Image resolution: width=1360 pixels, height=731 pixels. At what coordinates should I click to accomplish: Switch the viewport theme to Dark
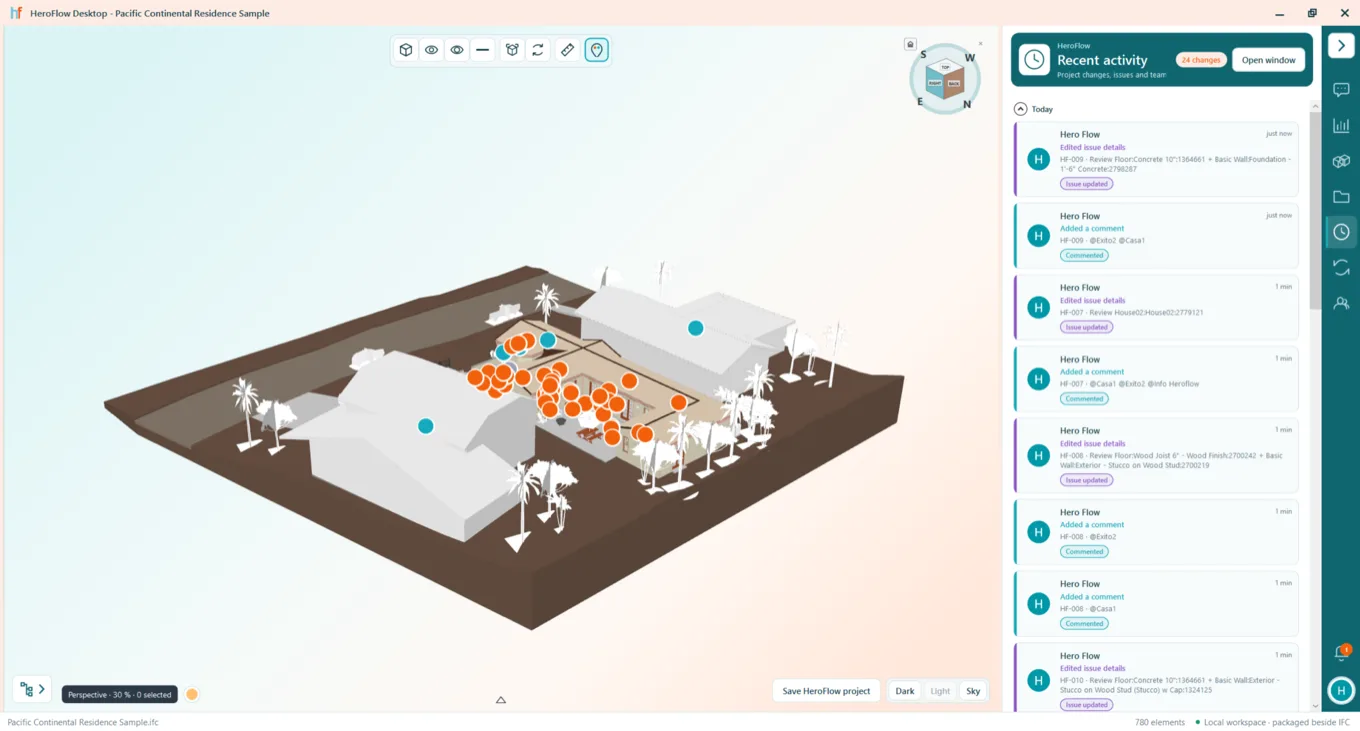tap(905, 691)
